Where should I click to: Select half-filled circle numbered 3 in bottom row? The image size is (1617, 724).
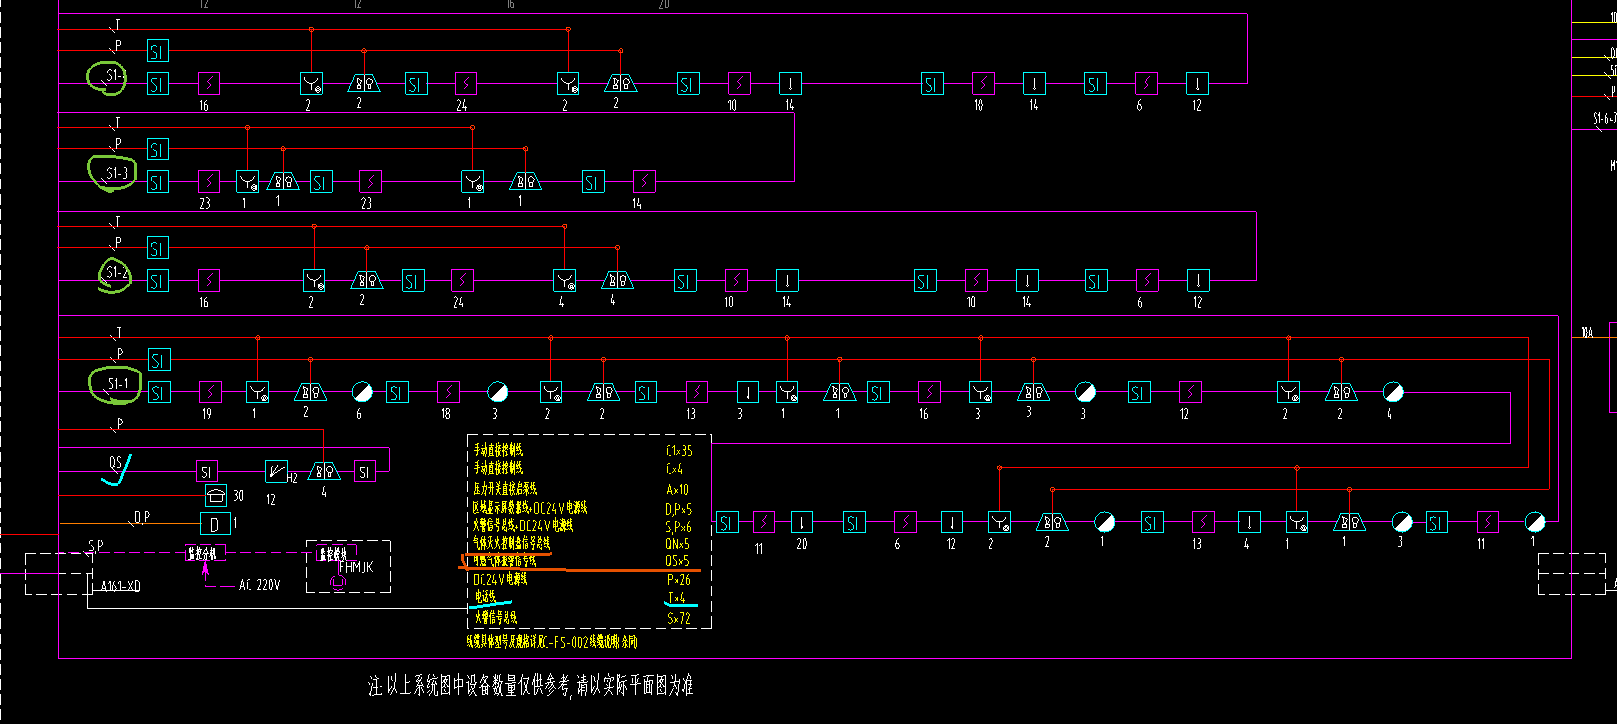1402,522
